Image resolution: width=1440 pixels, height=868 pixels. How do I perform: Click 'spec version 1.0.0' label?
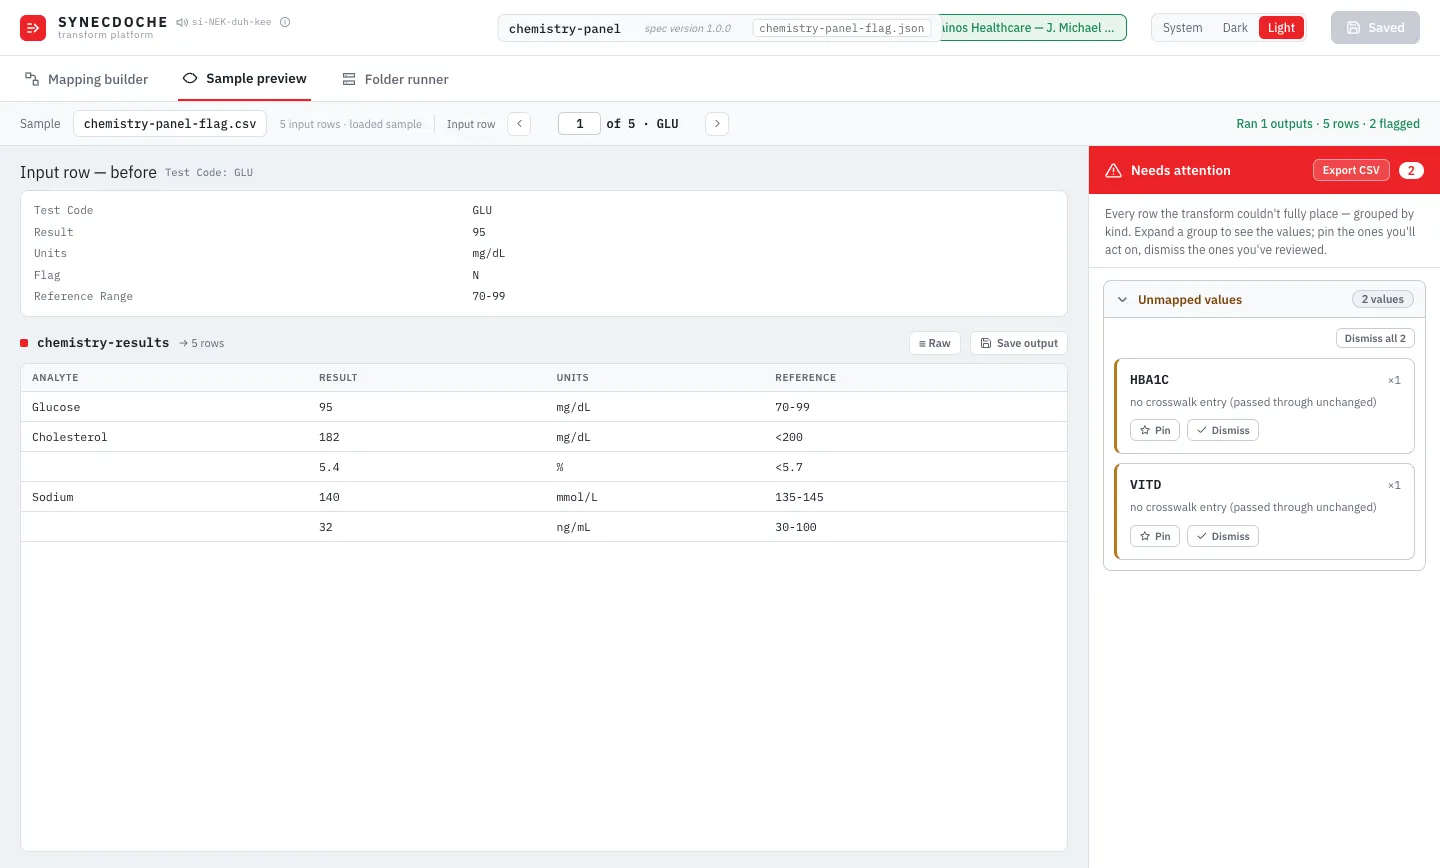(x=688, y=28)
